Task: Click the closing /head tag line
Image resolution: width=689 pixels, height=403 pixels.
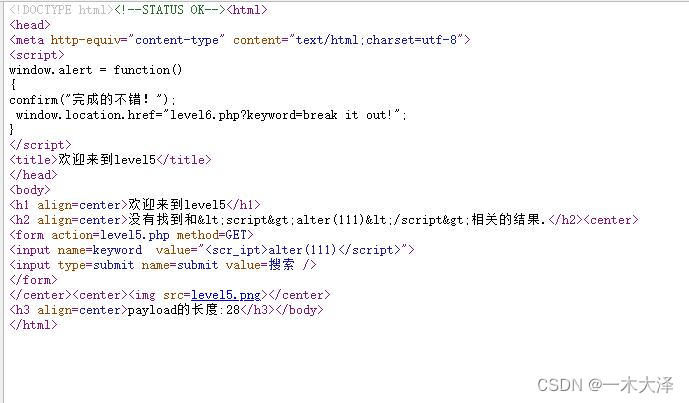Action: point(33,175)
